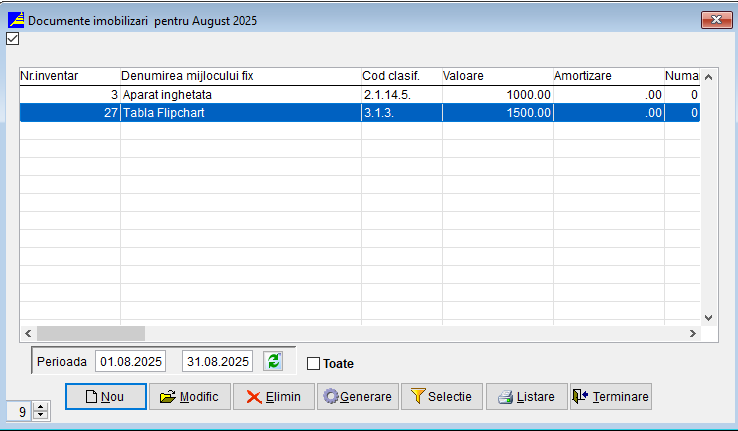Image resolution: width=738 pixels, height=431 pixels.
Task: Open Modific to edit selected asset
Action: [190, 397]
